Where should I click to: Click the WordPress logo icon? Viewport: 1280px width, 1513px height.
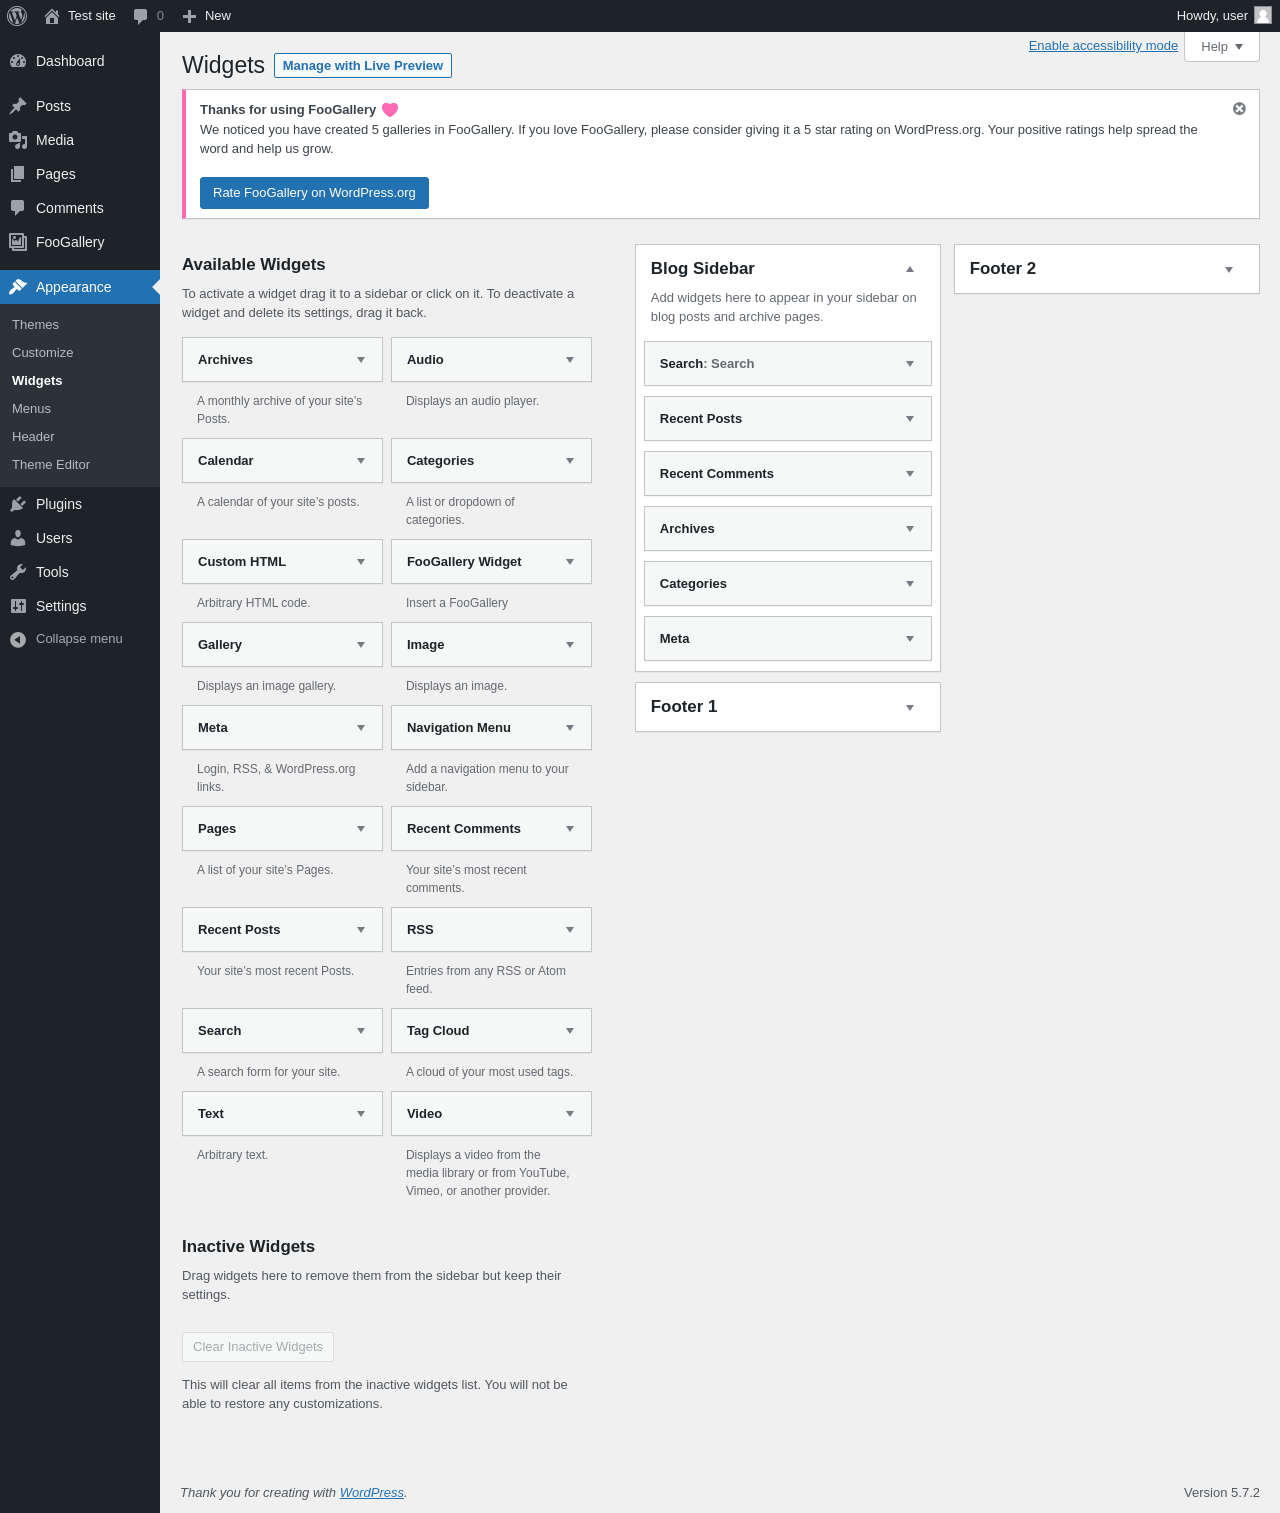(17, 16)
